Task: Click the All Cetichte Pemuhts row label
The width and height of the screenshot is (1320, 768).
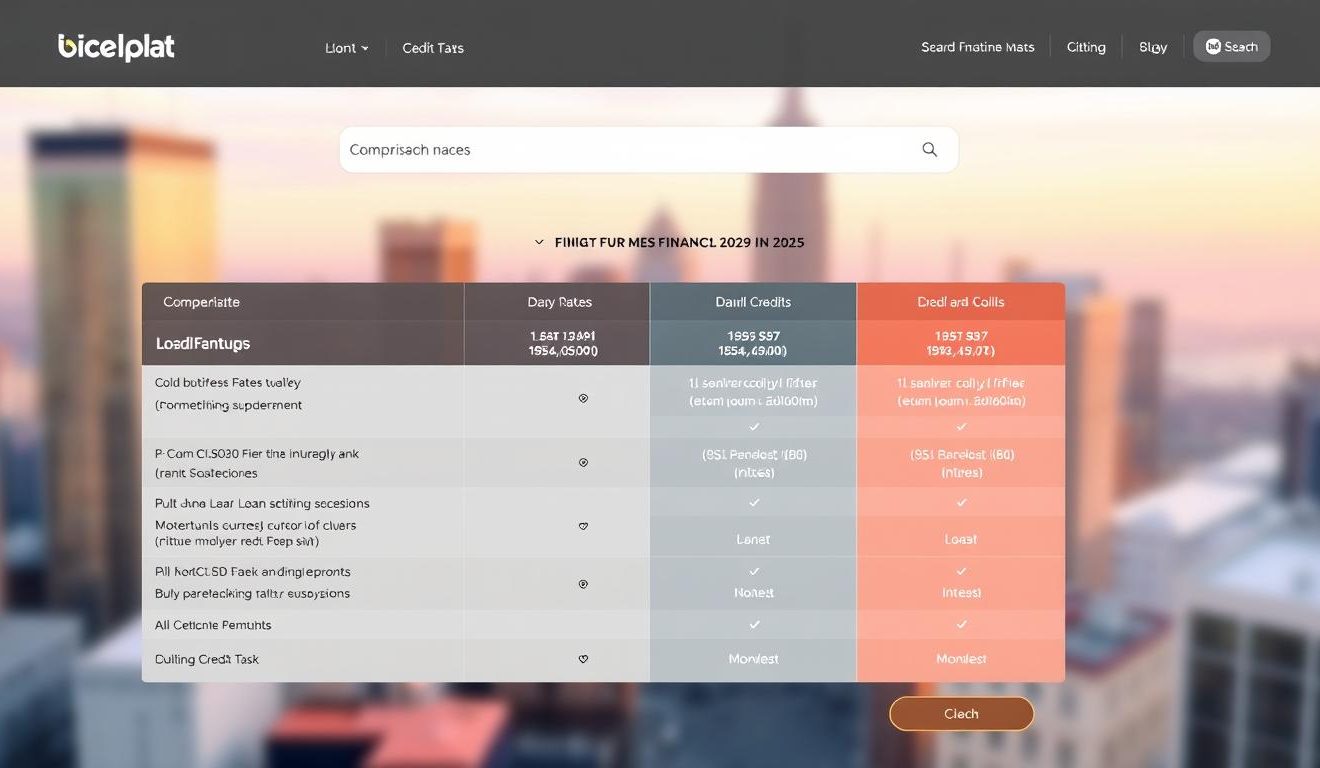Action: pos(213,625)
